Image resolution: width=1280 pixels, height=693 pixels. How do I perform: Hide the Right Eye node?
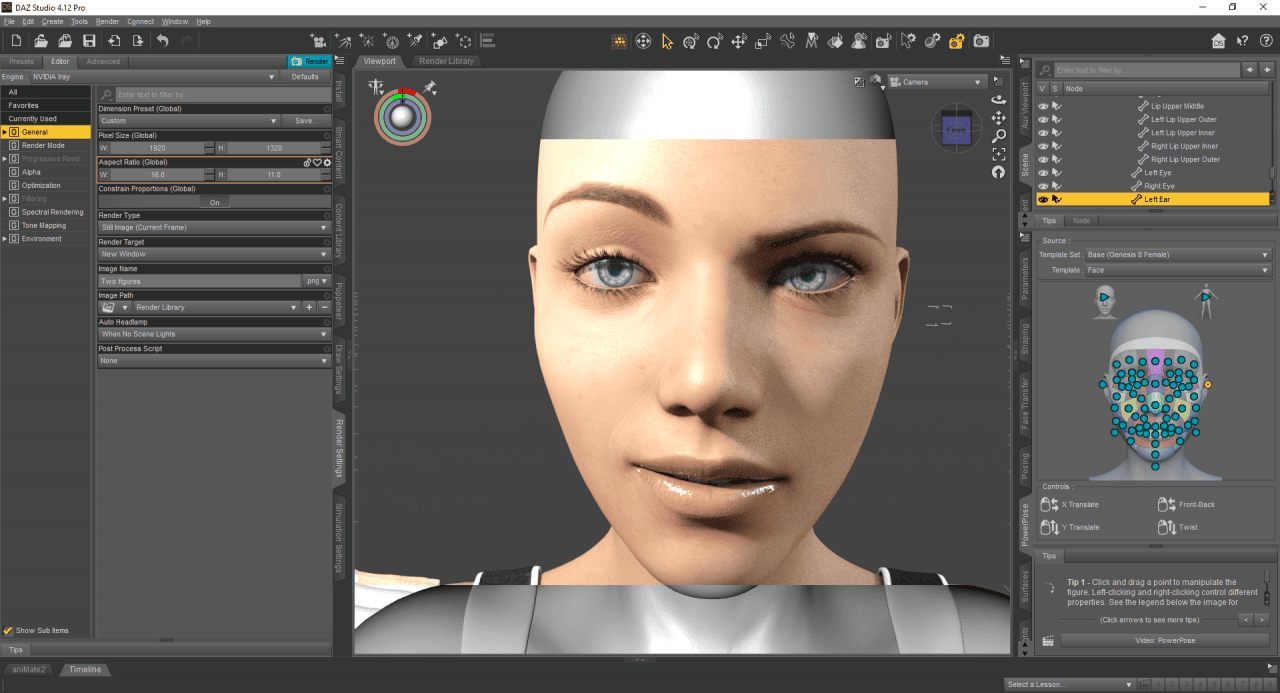[1043, 185]
